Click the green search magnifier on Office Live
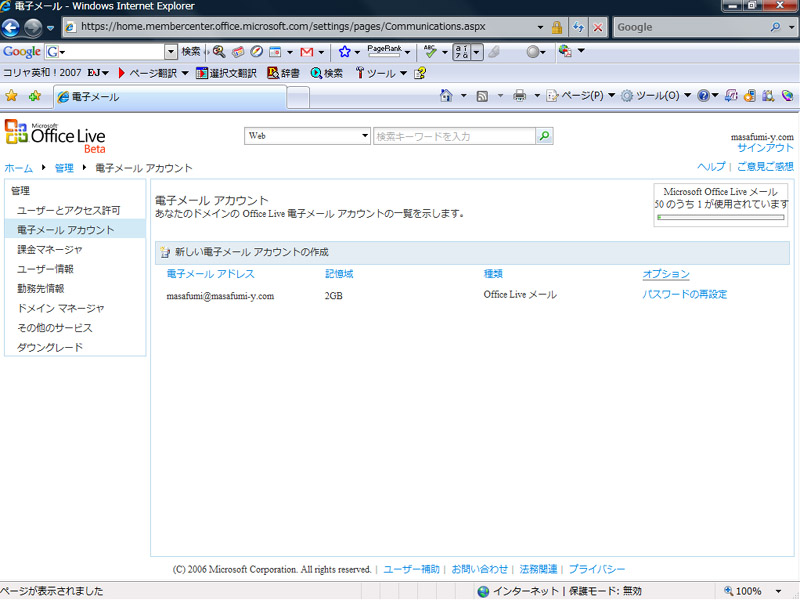This screenshot has height=600, width=800. point(544,136)
